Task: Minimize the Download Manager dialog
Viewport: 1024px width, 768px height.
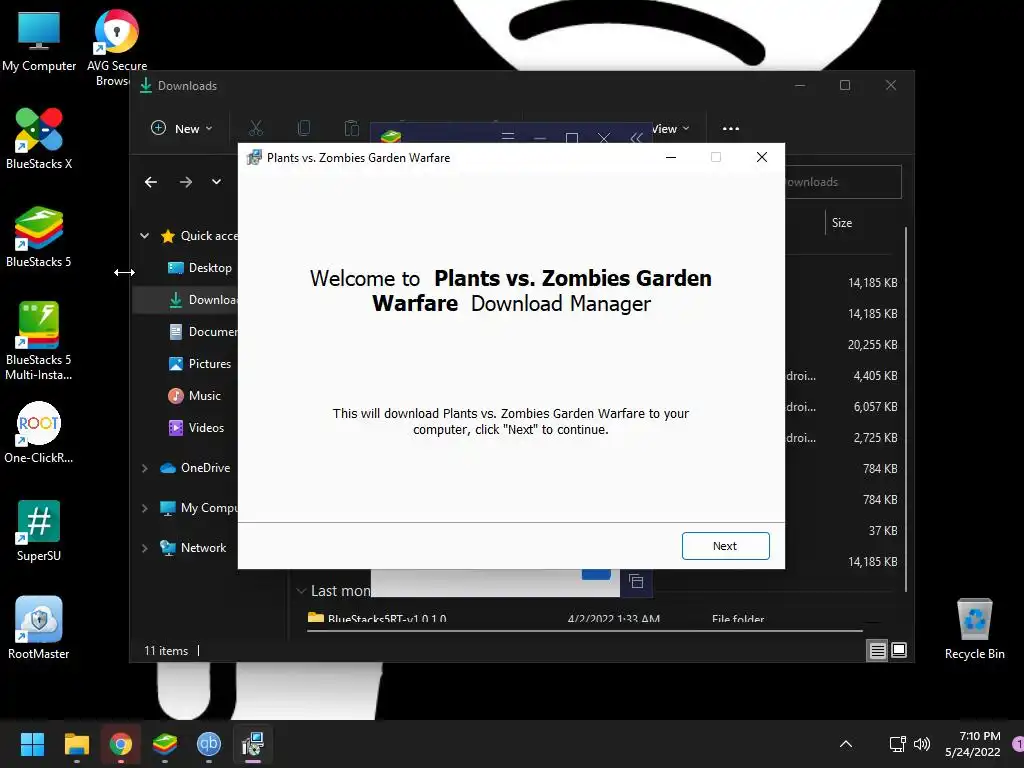Action: click(671, 157)
